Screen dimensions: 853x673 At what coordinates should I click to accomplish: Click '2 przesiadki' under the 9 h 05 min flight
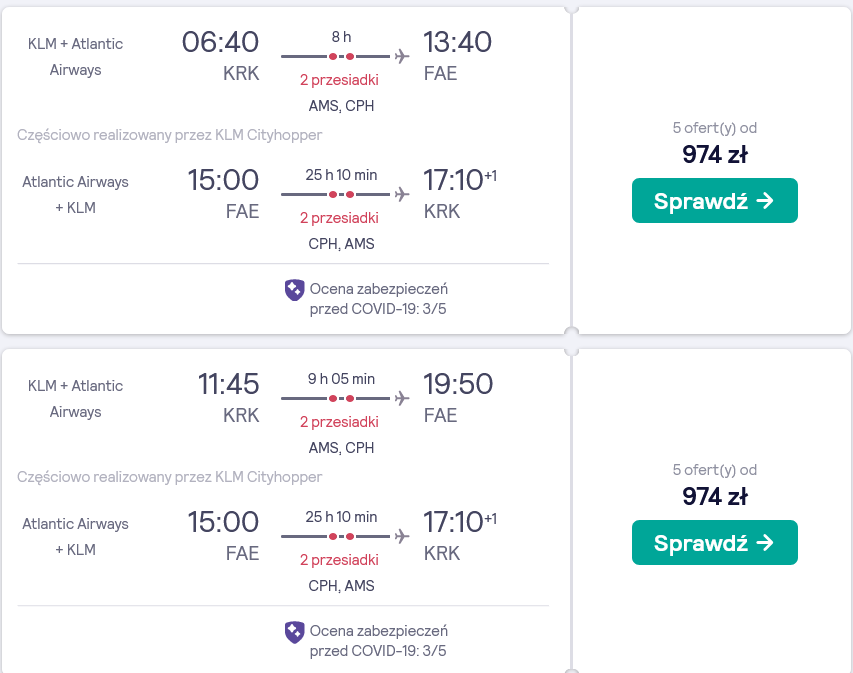click(x=339, y=422)
